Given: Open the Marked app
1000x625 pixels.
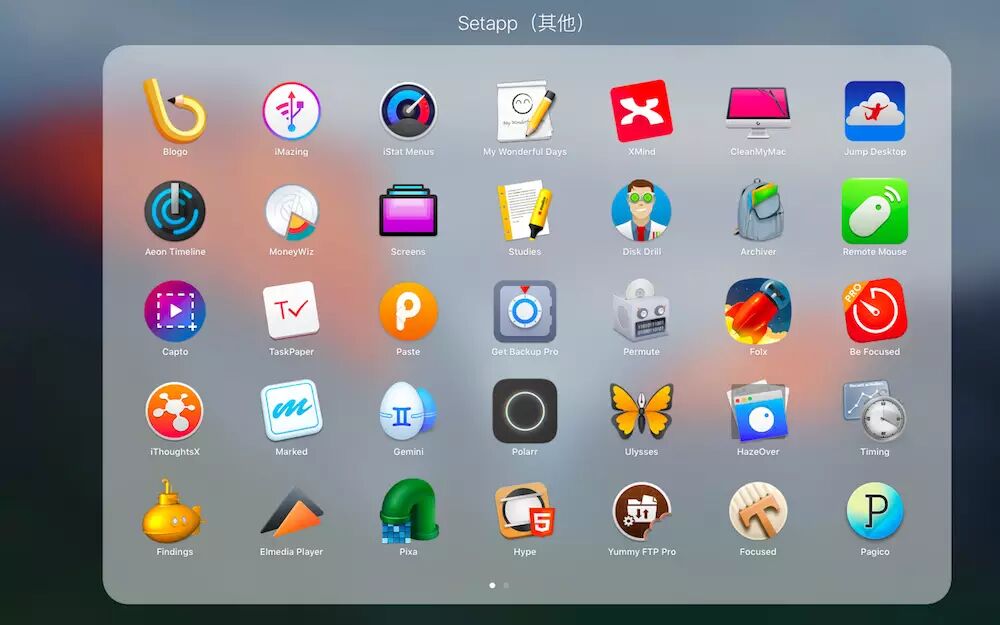Looking at the screenshot, I should (x=291, y=411).
